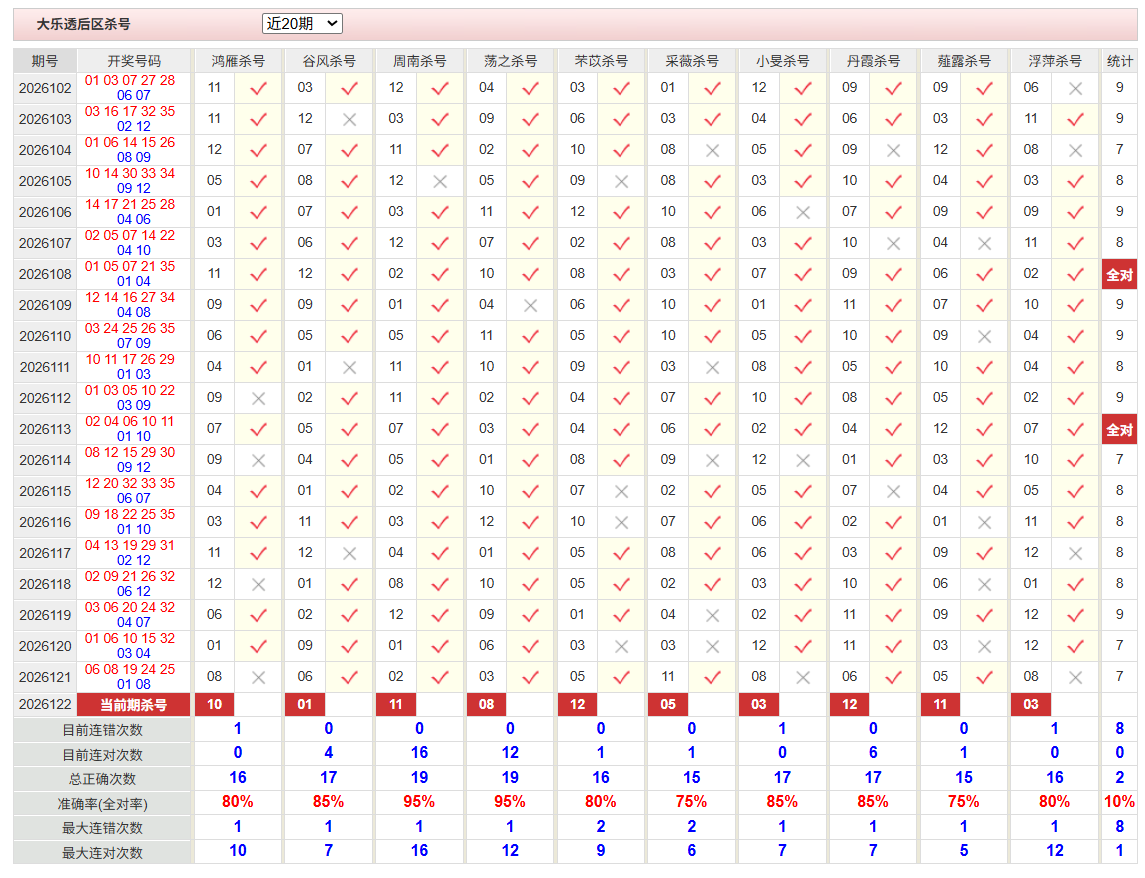Image resolution: width=1145 pixels, height=878 pixels.
Task: Click the cross mark for 丹霞杀号 in row 2026107
Action: [893, 244]
